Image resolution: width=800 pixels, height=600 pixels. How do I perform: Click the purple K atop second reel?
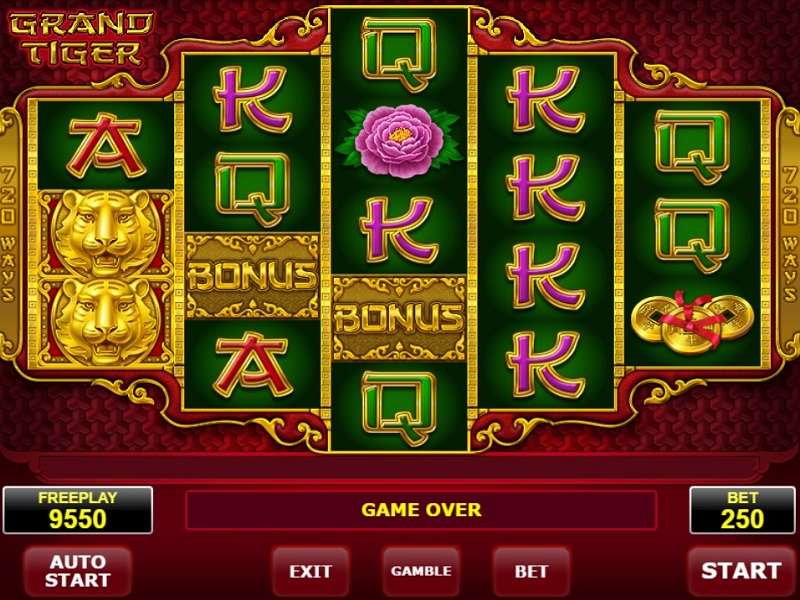252,99
